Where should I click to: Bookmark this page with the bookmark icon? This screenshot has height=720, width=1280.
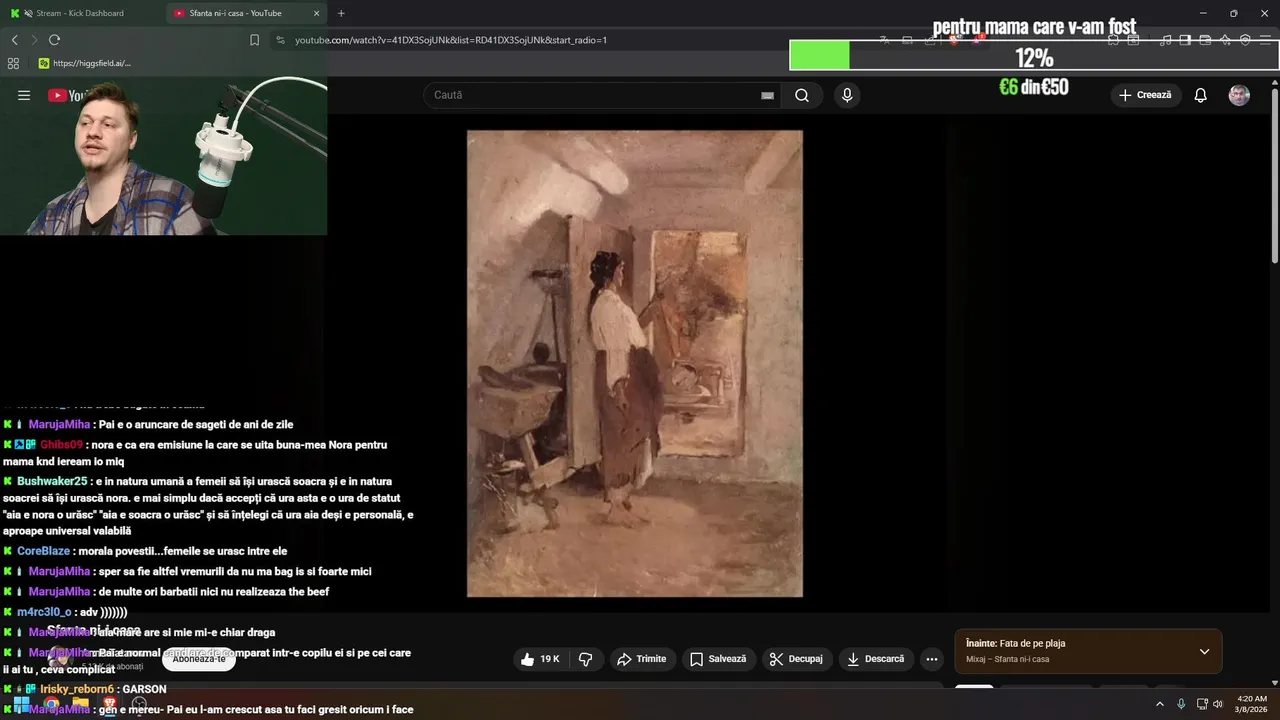tap(254, 40)
